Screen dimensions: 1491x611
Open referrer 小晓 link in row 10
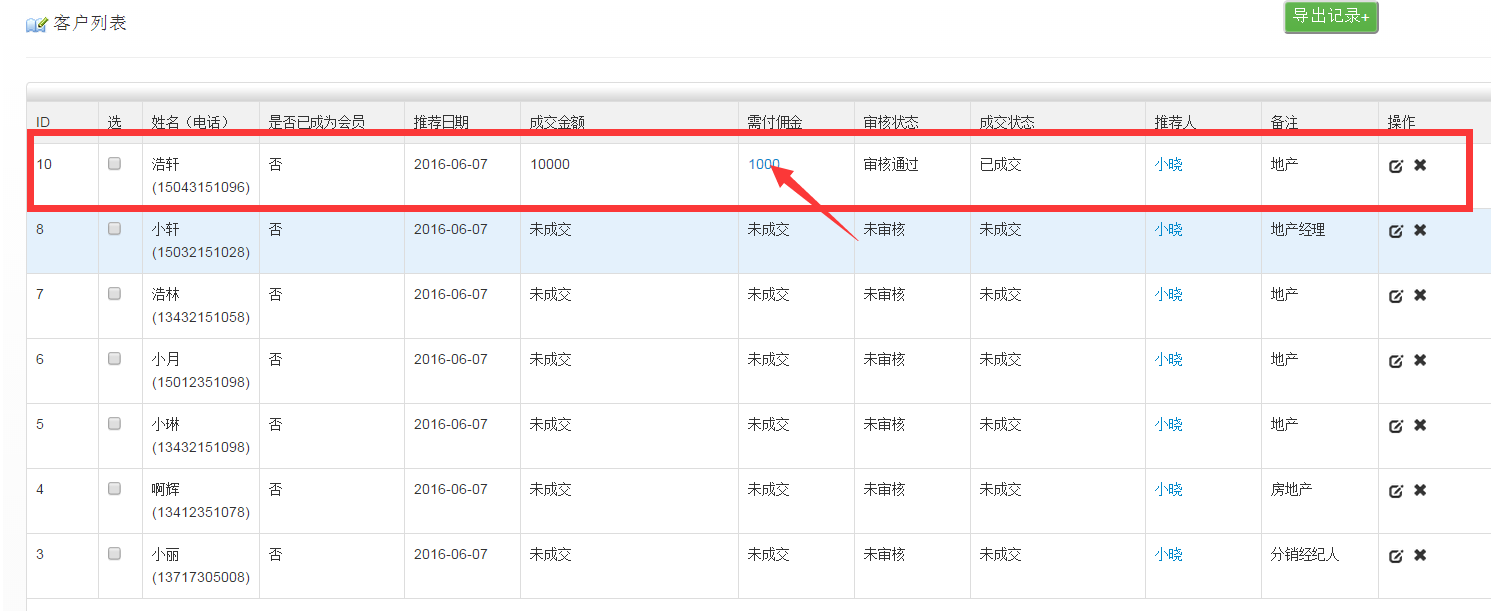pyautogui.click(x=1168, y=164)
